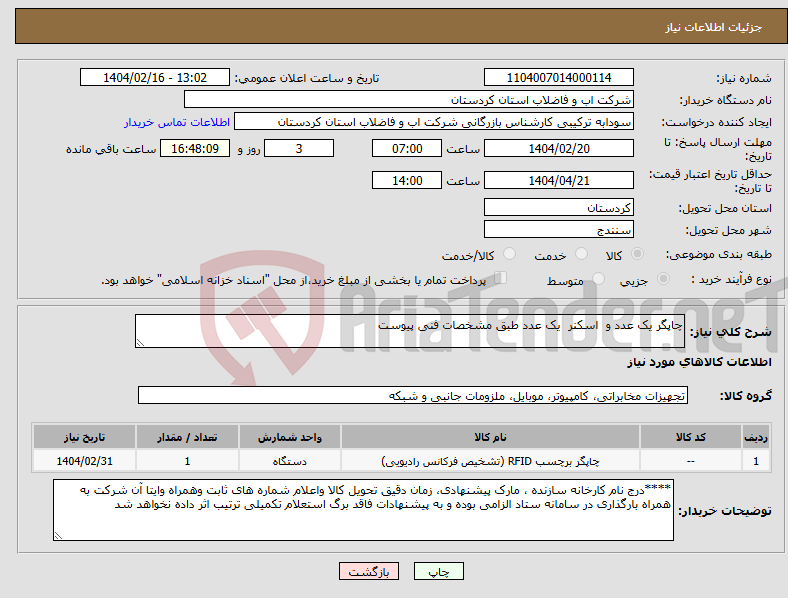Select the متوسط purchase type radio
Image resolution: width=788 pixels, height=598 pixels.
(x=599, y=278)
